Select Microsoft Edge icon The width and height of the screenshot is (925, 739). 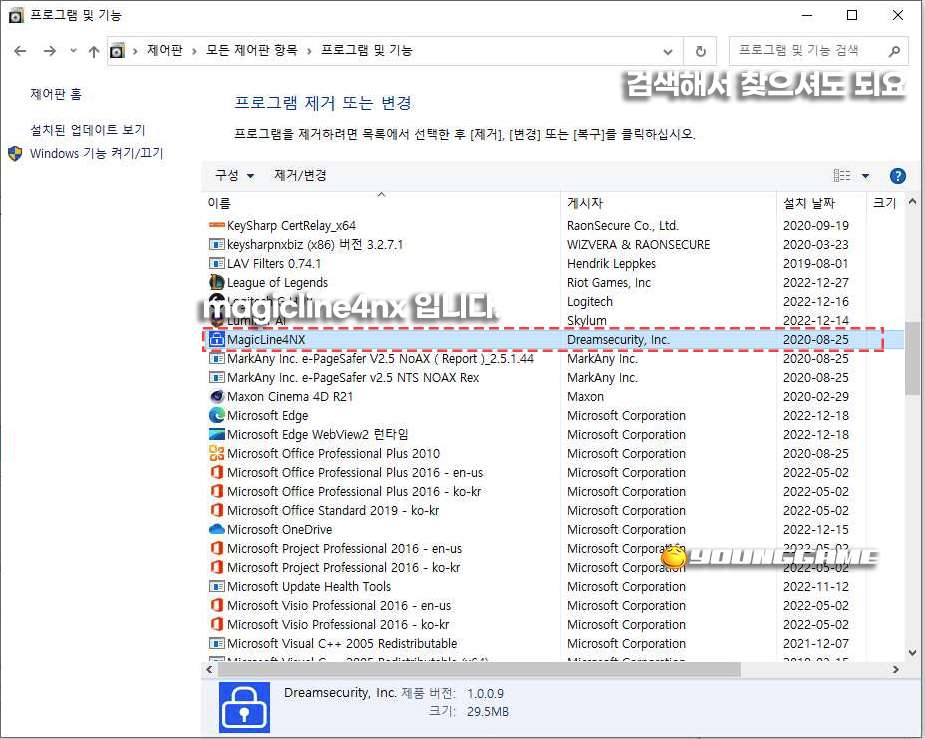click(217, 415)
